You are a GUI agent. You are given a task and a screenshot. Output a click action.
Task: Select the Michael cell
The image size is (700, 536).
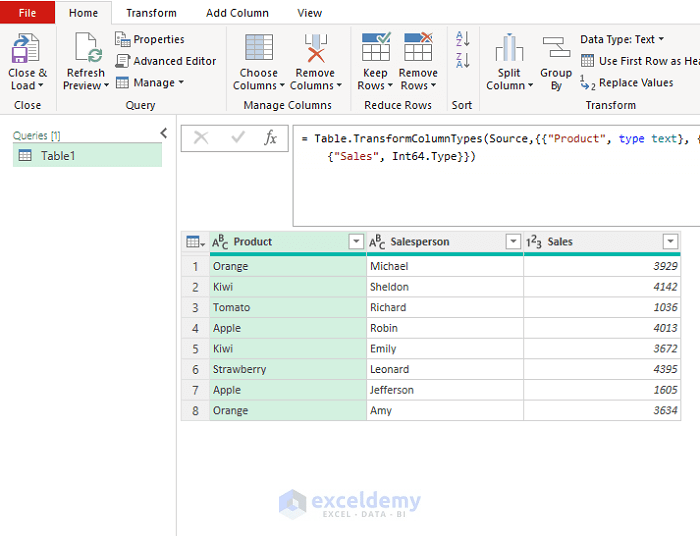[x=445, y=266]
